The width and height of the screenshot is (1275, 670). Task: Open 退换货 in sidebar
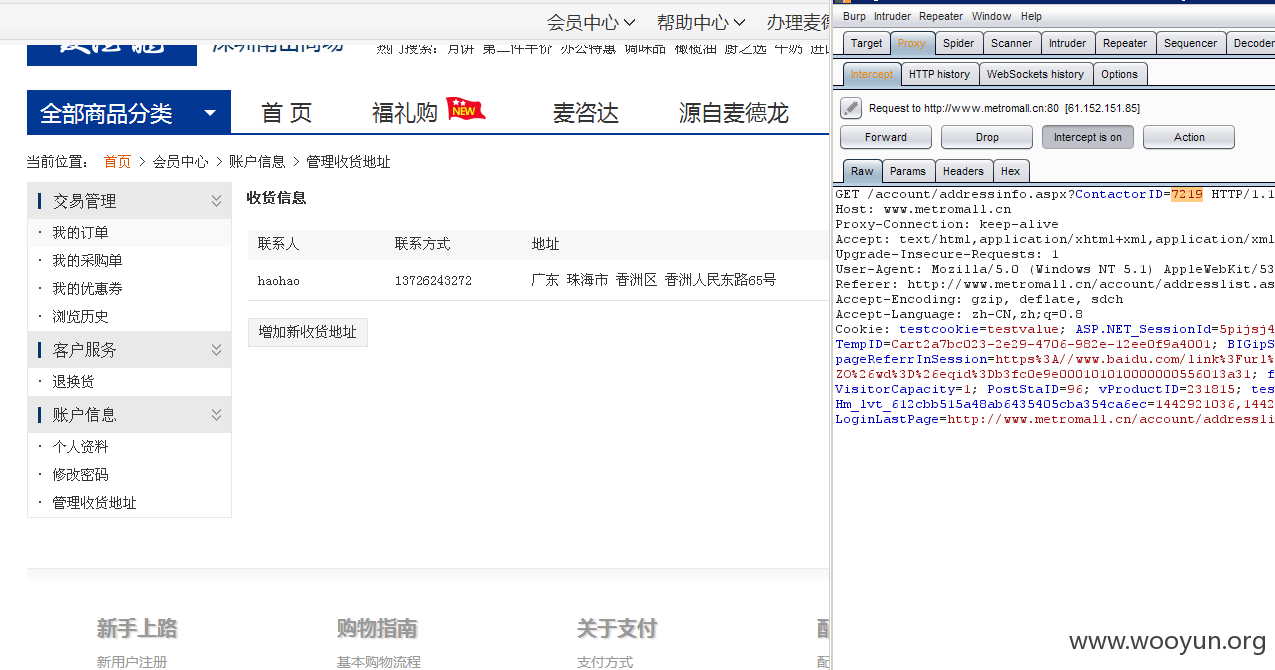74,381
